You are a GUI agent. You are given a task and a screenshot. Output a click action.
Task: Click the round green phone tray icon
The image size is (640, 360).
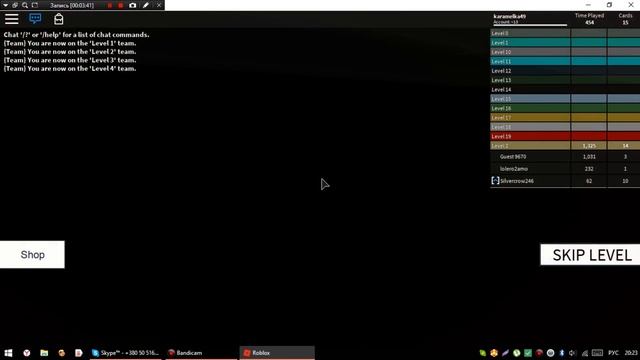(517, 353)
